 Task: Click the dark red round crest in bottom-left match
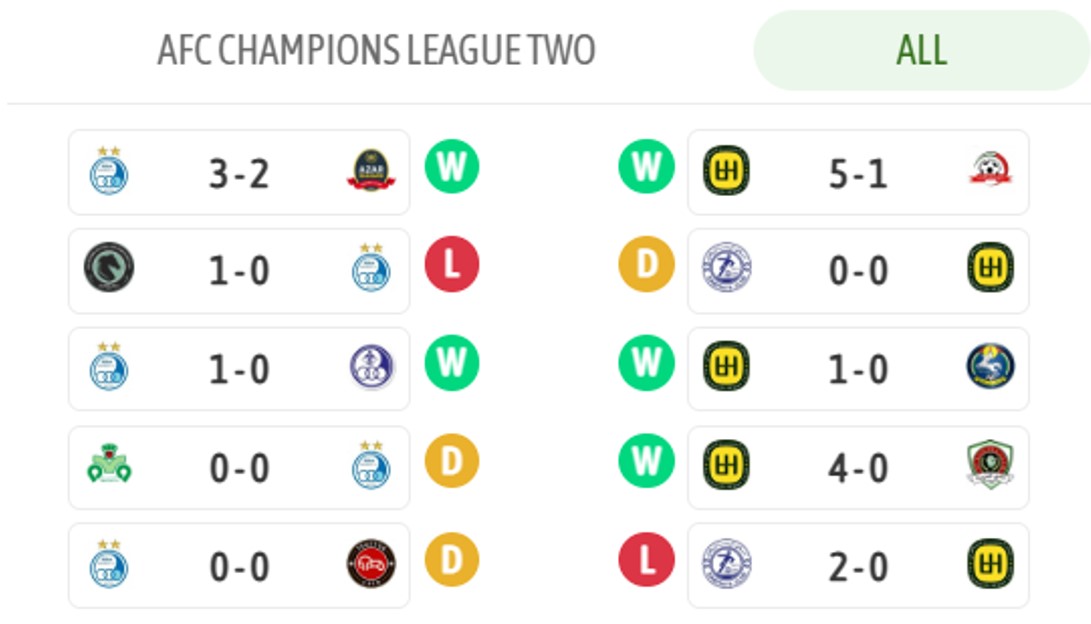coord(371,564)
